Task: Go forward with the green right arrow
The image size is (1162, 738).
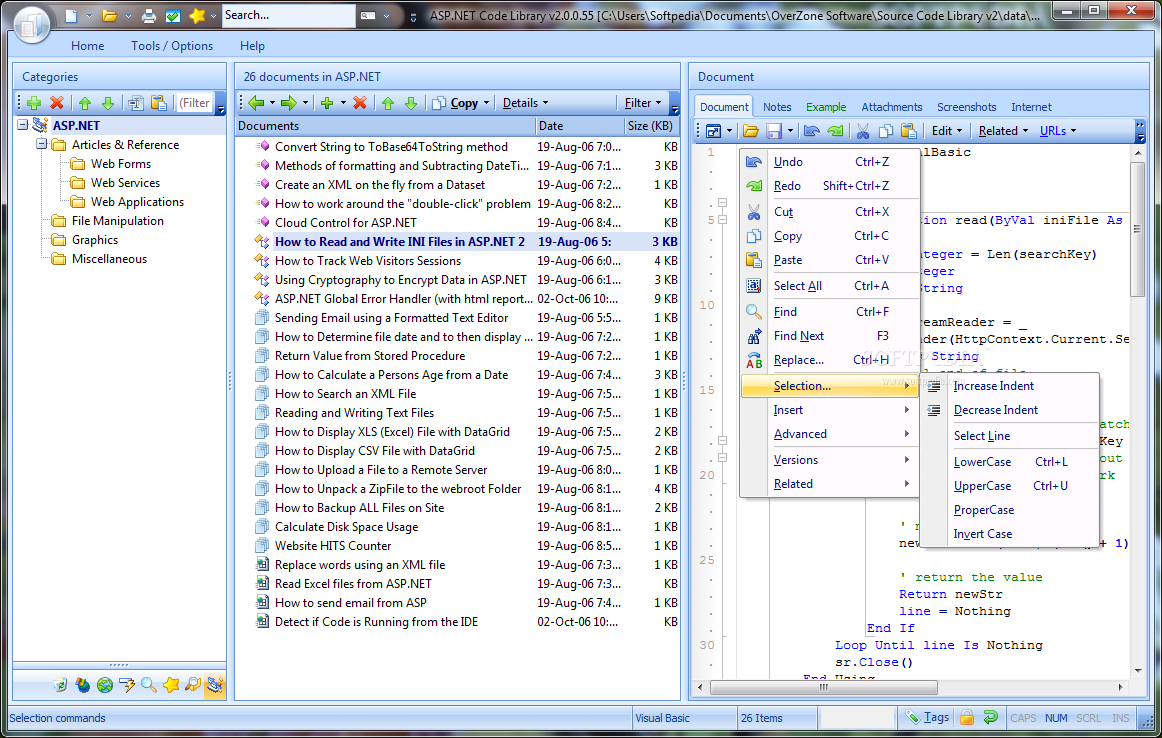Action: (289, 103)
